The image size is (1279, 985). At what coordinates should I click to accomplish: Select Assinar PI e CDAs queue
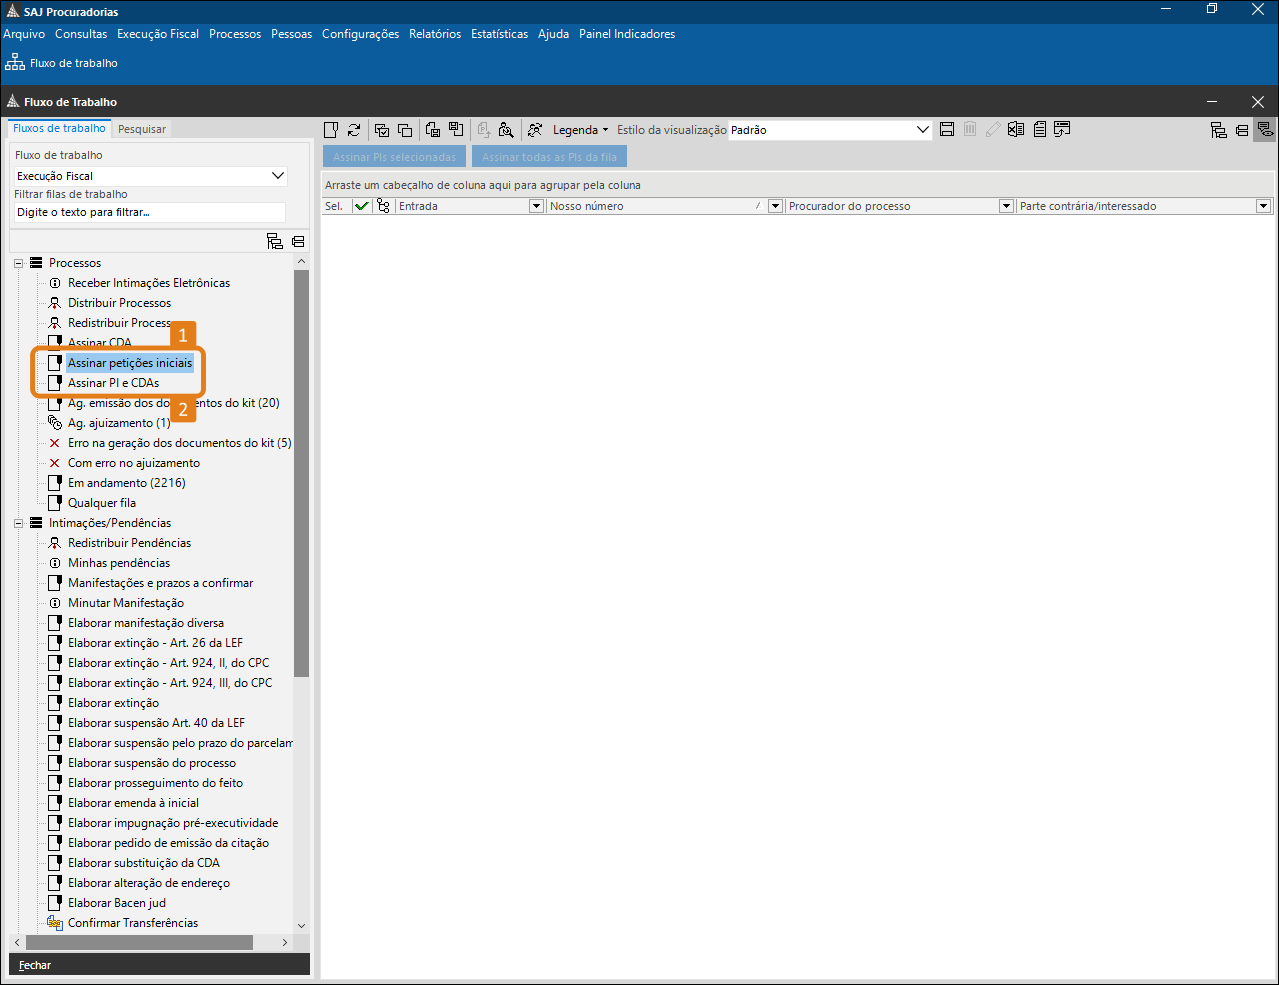113,383
